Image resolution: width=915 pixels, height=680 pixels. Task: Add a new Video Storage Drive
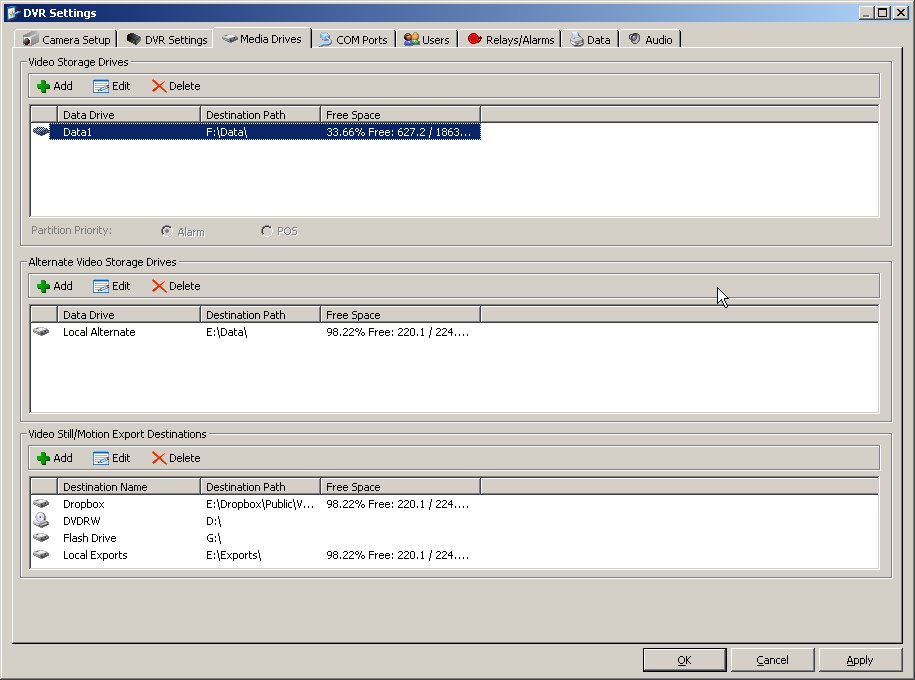[55, 86]
